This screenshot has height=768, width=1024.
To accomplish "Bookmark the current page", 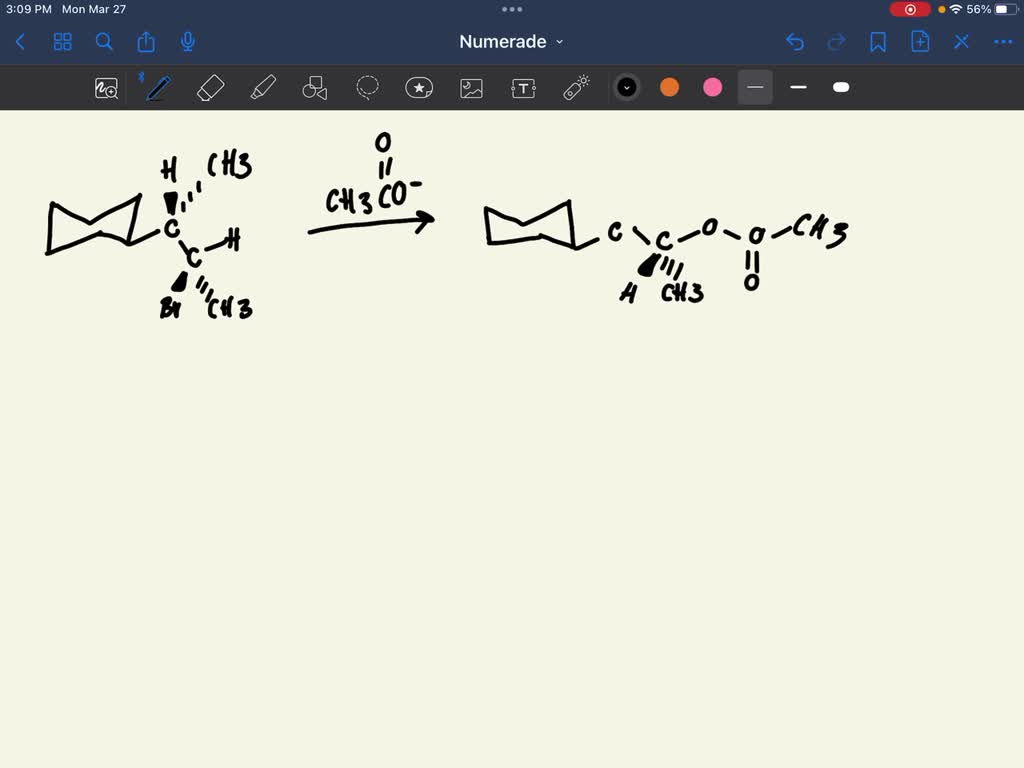I will click(878, 42).
